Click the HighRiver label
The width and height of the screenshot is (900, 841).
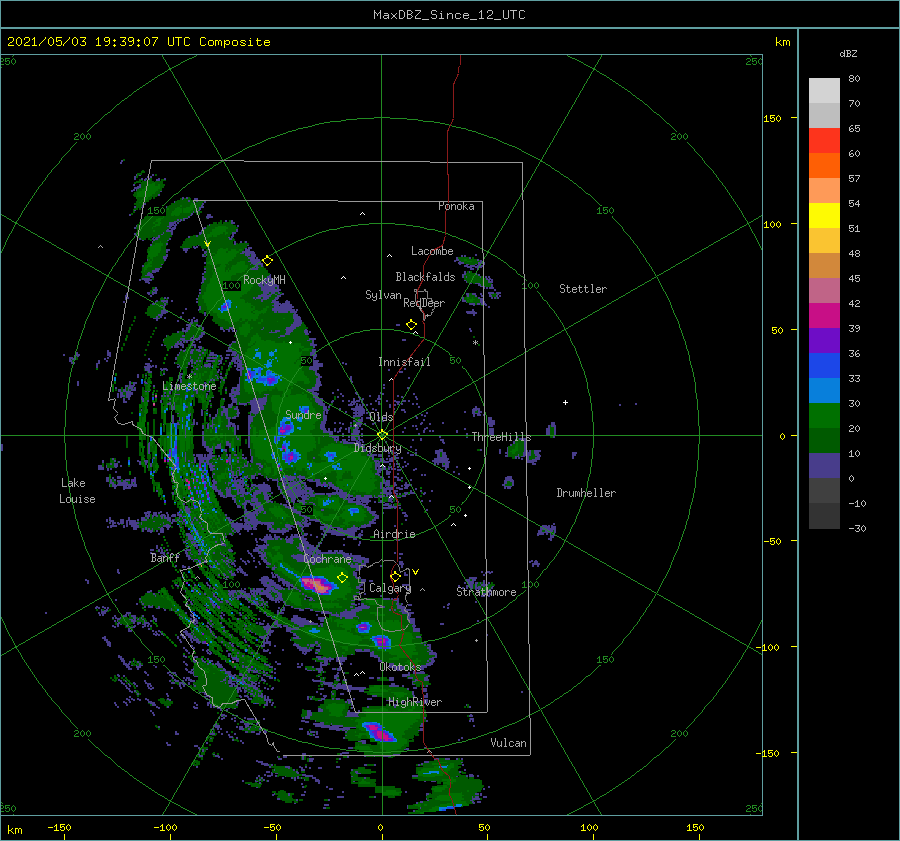[415, 702]
